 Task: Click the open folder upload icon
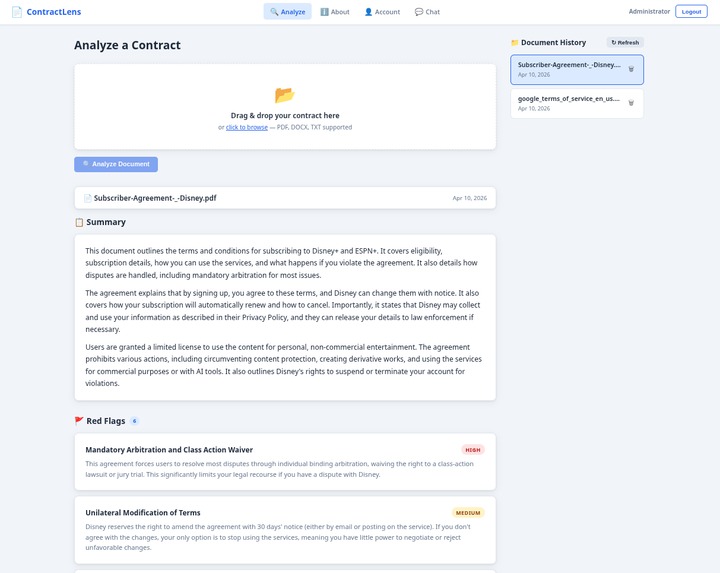(285, 95)
